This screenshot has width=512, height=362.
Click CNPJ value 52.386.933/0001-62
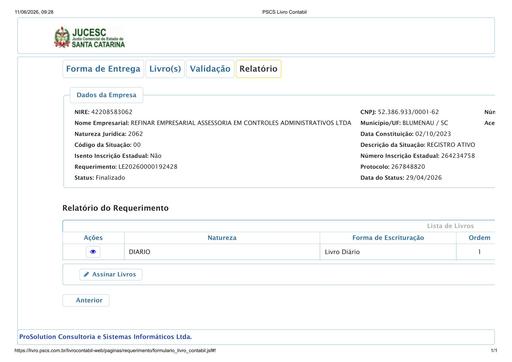click(408, 112)
